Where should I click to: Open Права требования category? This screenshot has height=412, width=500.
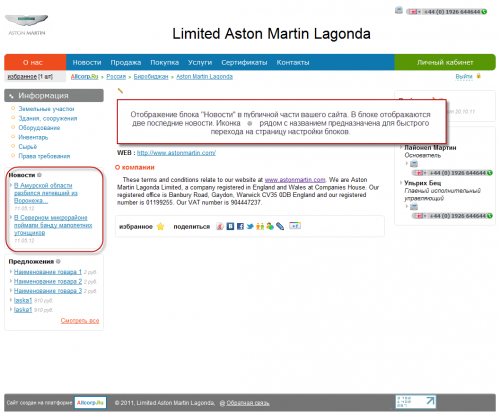(x=44, y=156)
